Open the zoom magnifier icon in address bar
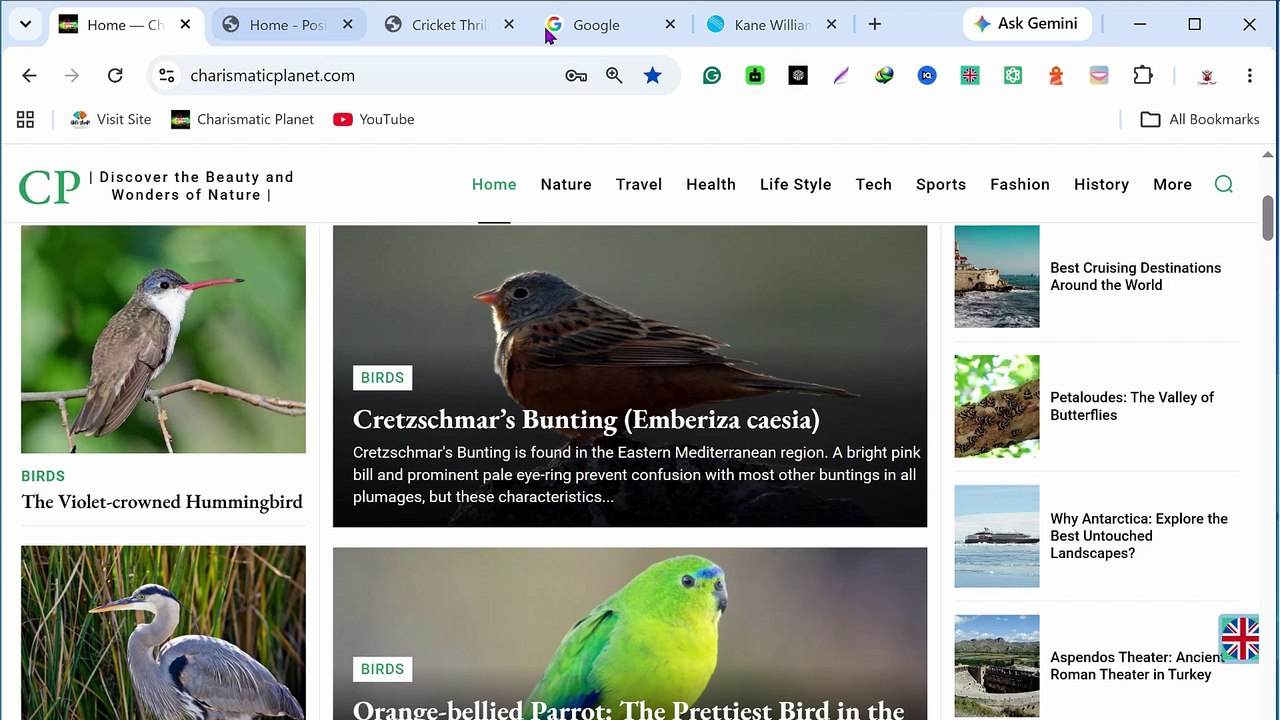This screenshot has height=720, width=1280. pyautogui.click(x=614, y=75)
